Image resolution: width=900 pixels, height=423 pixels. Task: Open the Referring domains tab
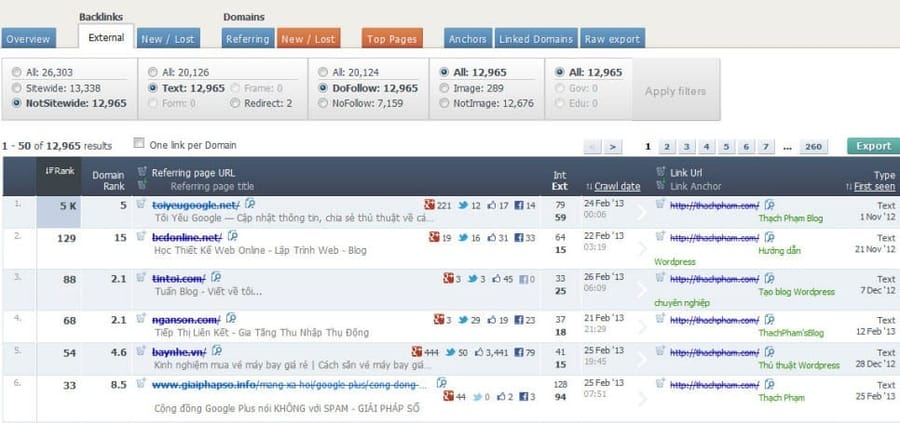(248, 38)
